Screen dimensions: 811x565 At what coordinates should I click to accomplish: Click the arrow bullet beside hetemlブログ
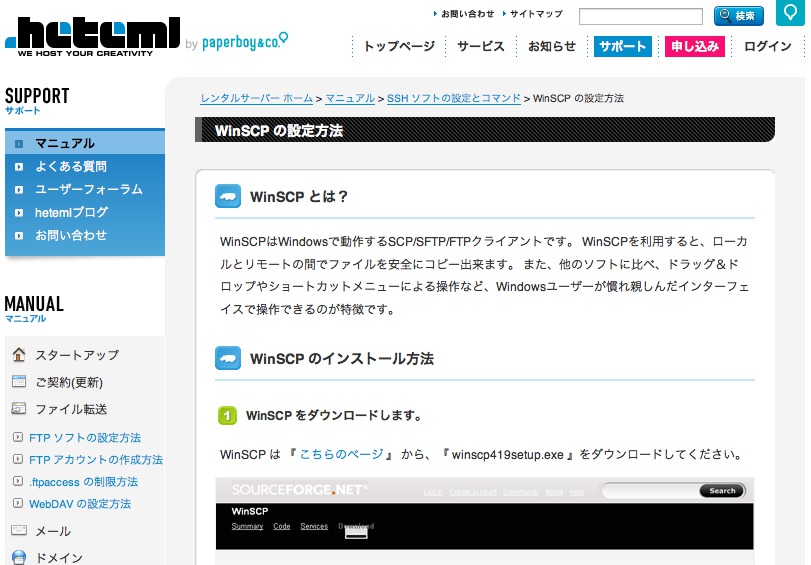pos(19,213)
